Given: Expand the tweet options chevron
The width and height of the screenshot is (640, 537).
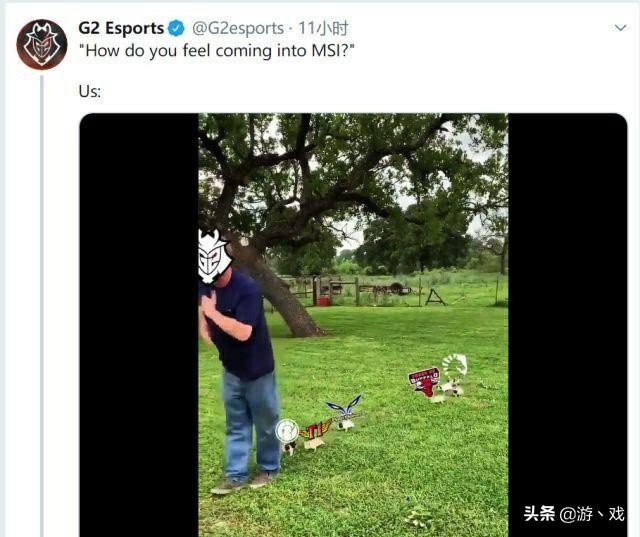Looking at the screenshot, I should pyautogui.click(x=620, y=28).
